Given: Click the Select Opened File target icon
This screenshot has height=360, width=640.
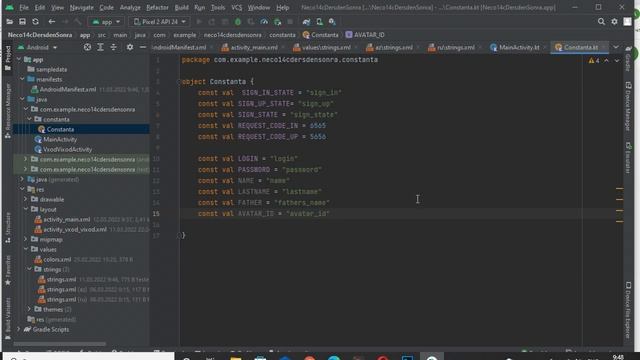Looking at the screenshot, I should click(87, 47).
